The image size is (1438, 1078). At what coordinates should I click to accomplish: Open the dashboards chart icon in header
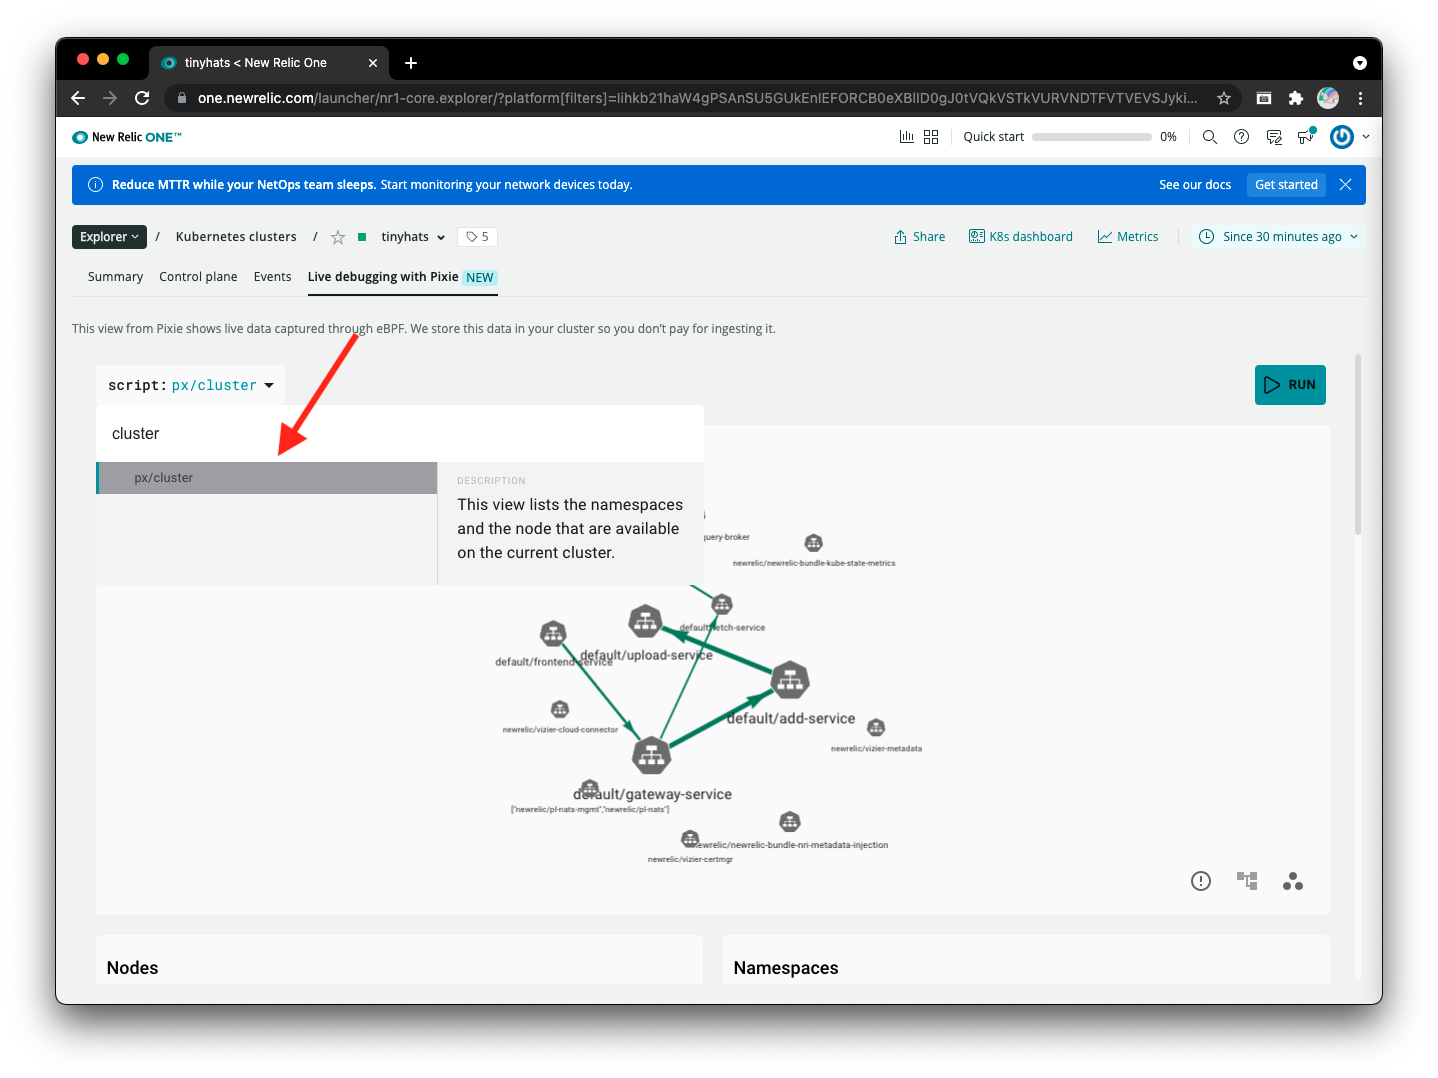tap(906, 137)
